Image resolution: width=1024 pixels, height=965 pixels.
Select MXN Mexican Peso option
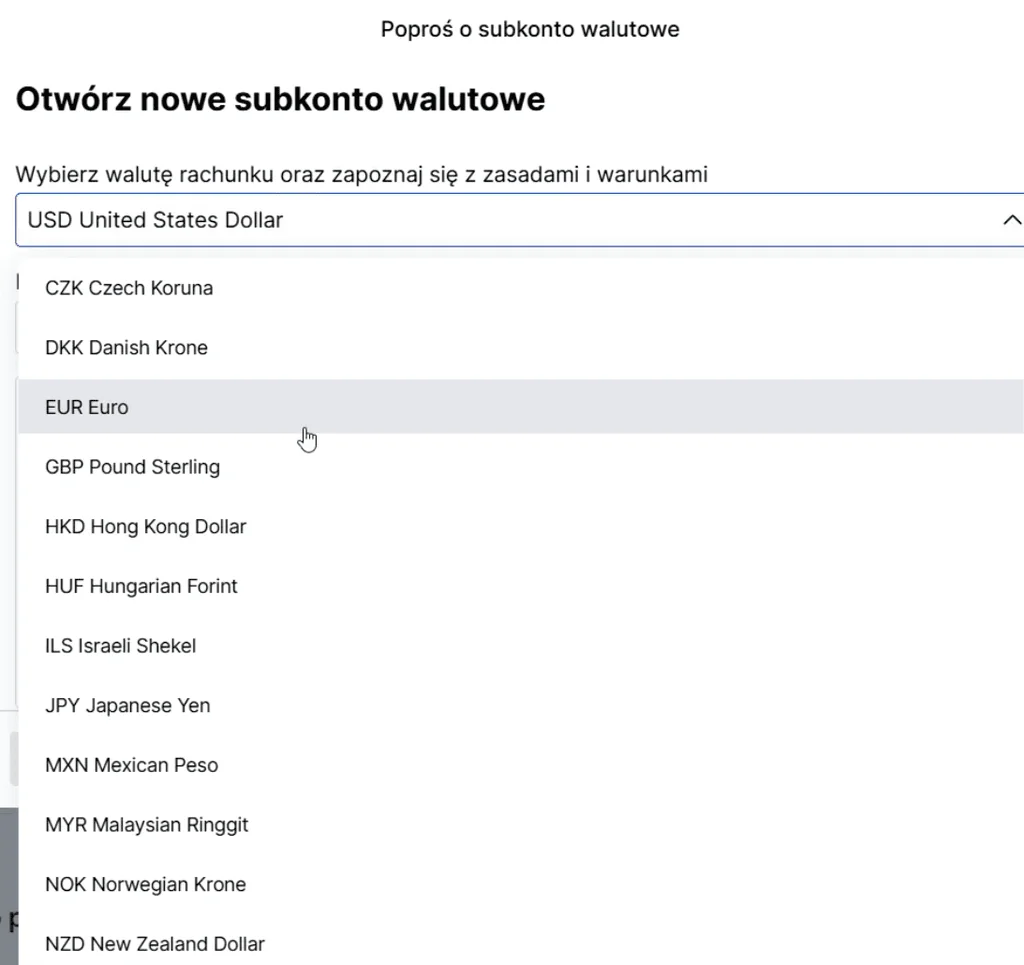[521, 765]
